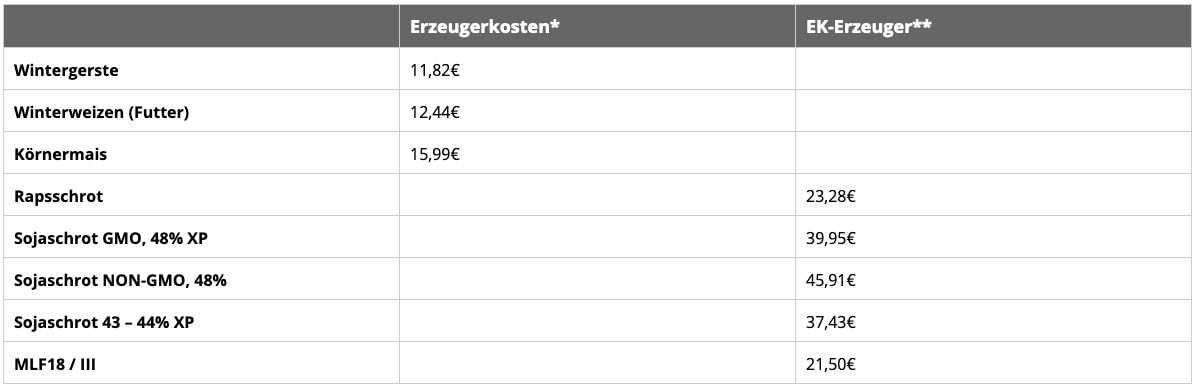
Task: Click the Erzeugerkosten* column header
Action: tap(487, 26)
